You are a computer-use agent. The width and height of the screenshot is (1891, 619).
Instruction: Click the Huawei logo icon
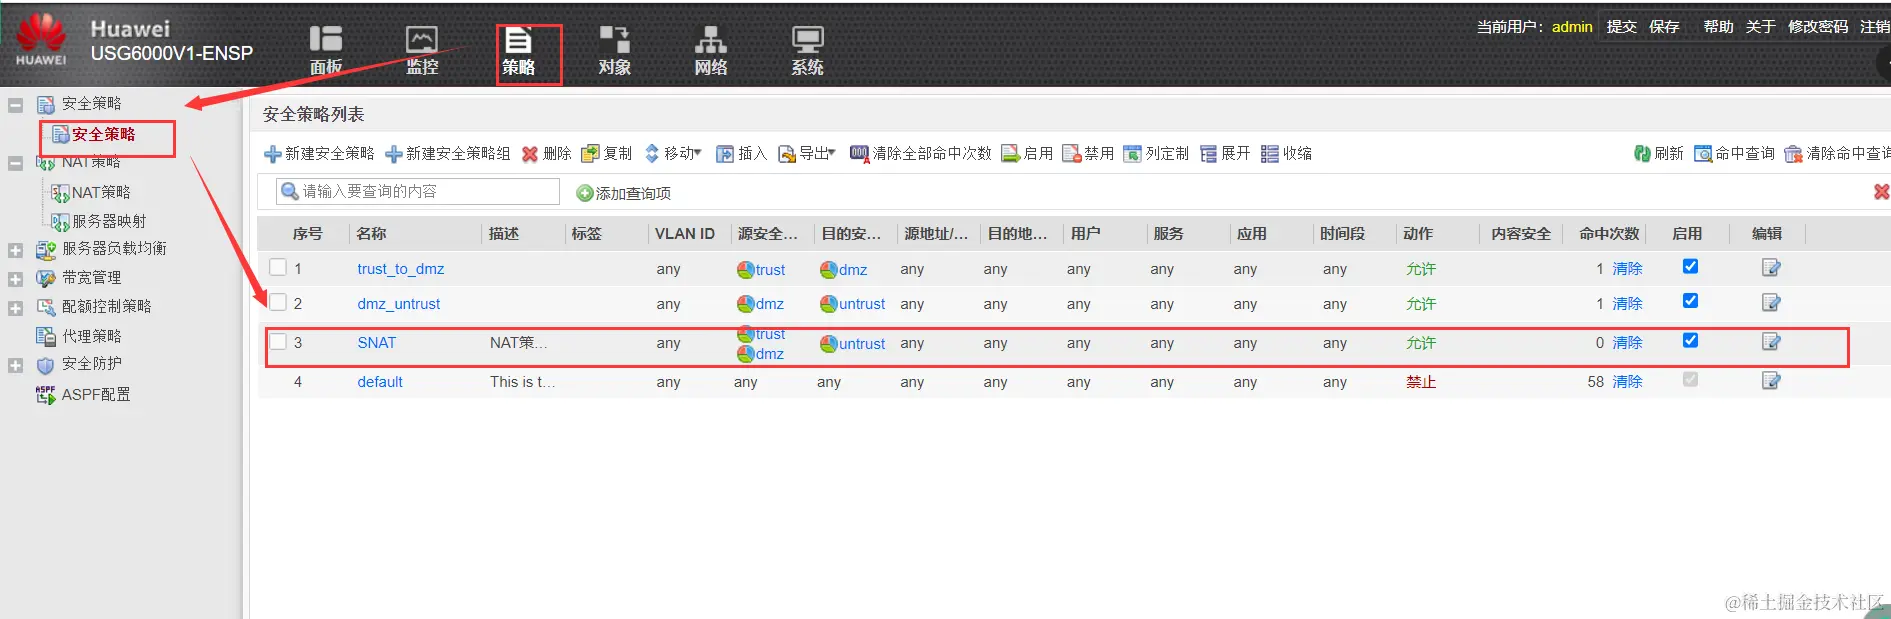tap(41, 40)
